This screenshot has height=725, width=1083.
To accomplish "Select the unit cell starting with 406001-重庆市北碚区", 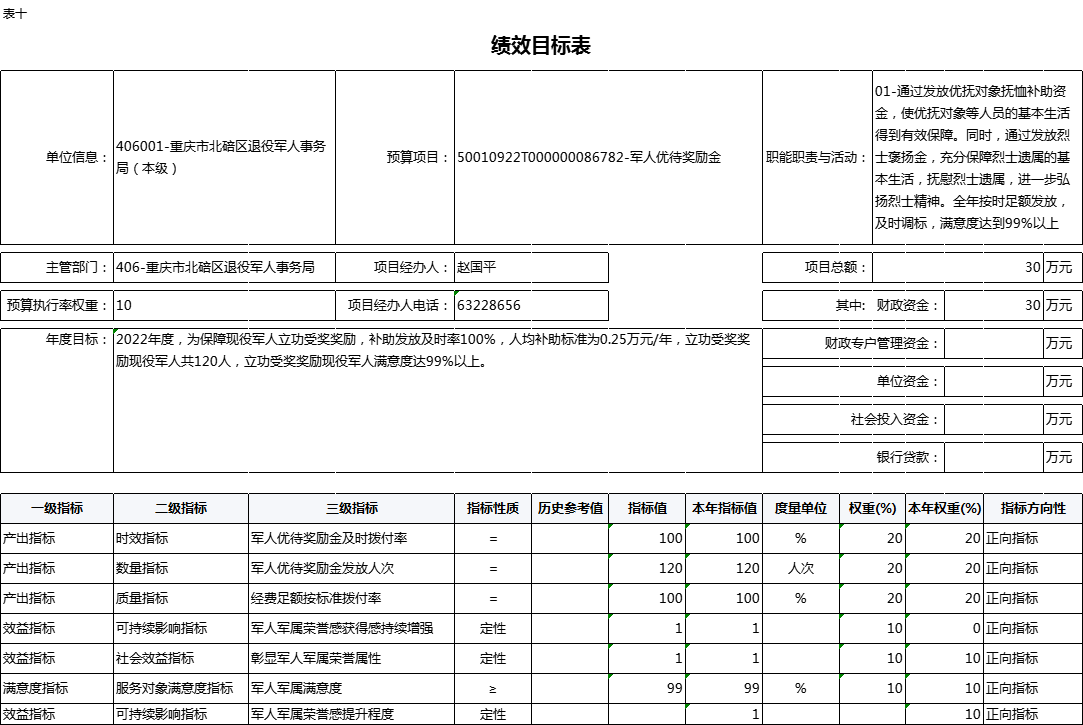I will coord(224,157).
